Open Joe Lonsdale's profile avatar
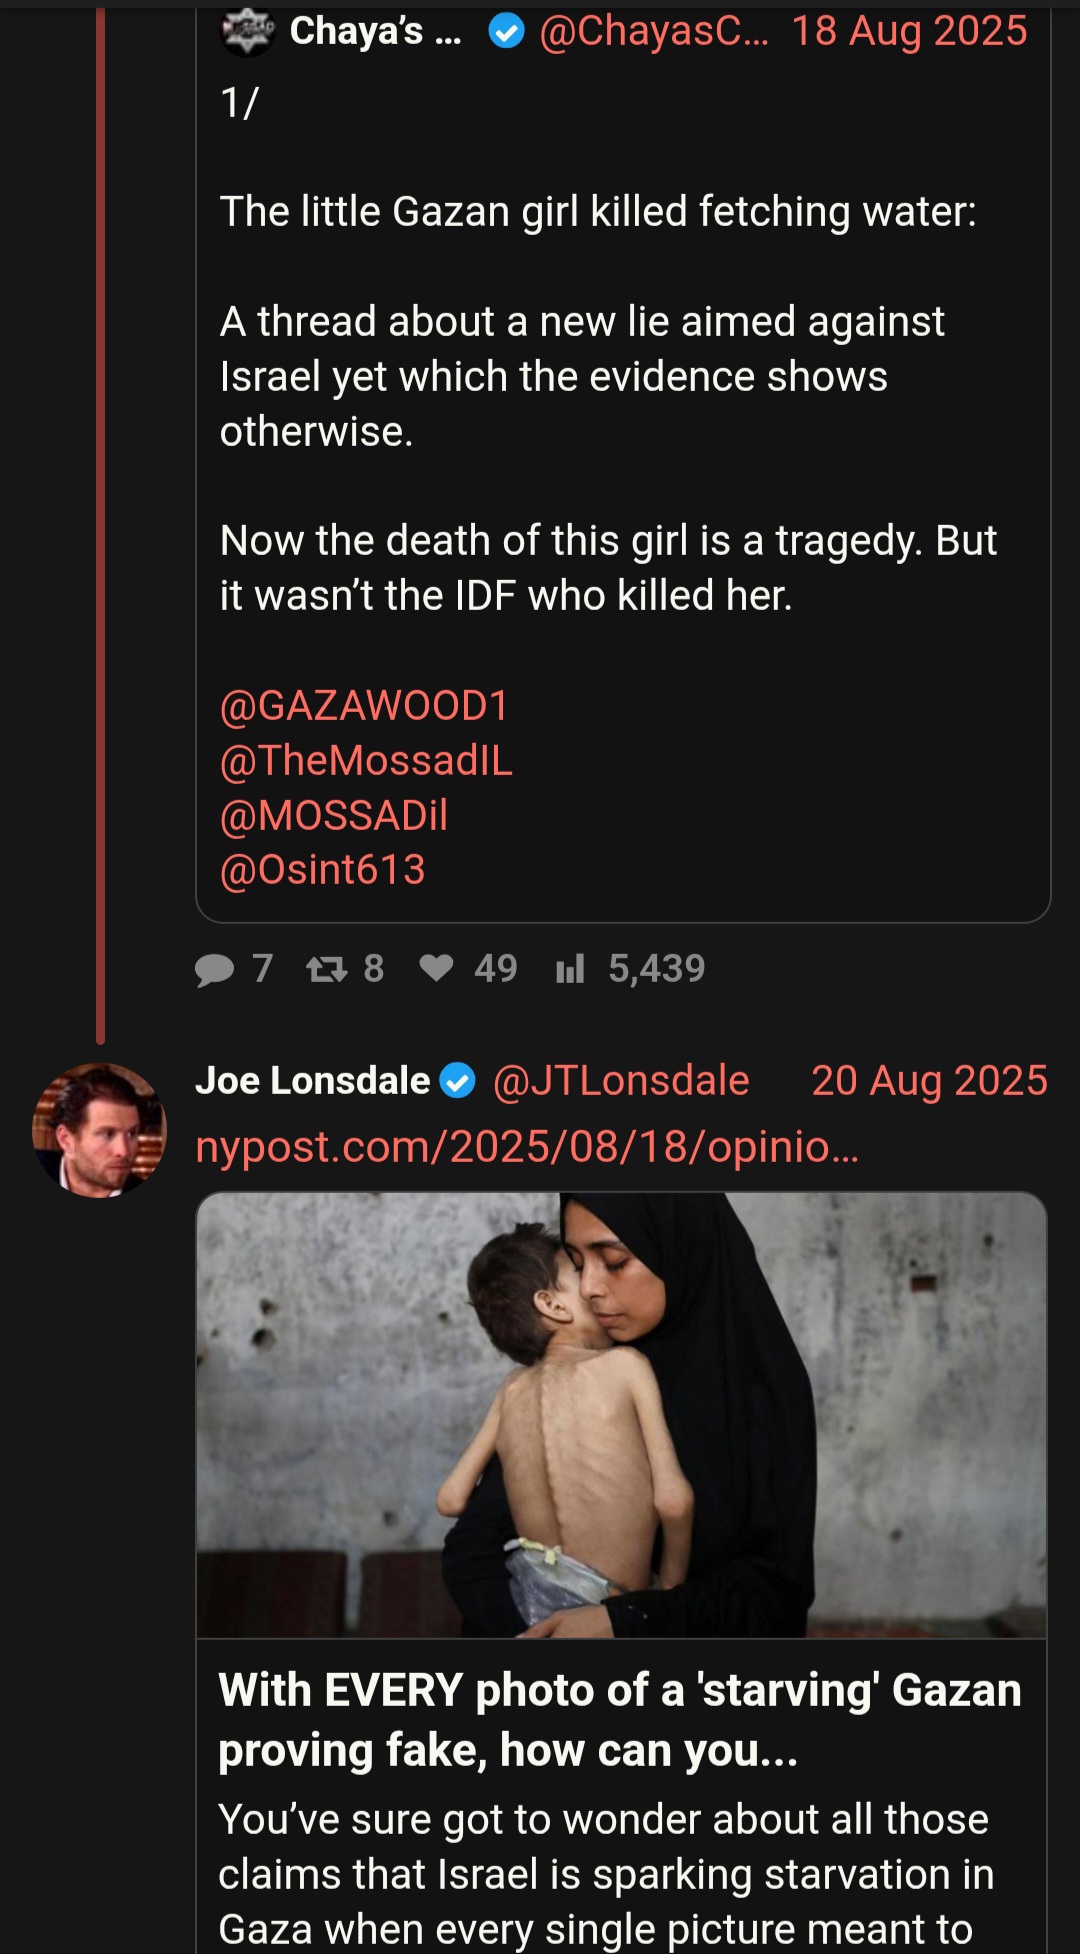The width and height of the screenshot is (1080, 1954). (x=99, y=1130)
